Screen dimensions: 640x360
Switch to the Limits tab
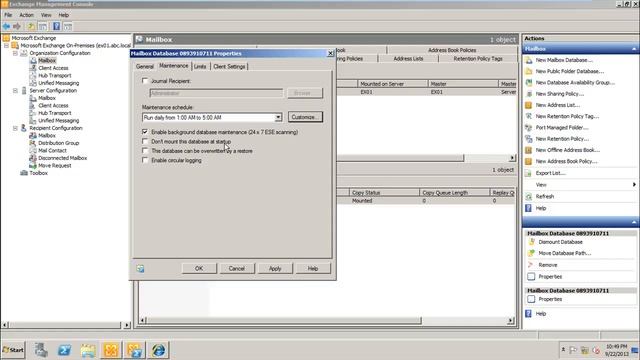click(x=200, y=67)
